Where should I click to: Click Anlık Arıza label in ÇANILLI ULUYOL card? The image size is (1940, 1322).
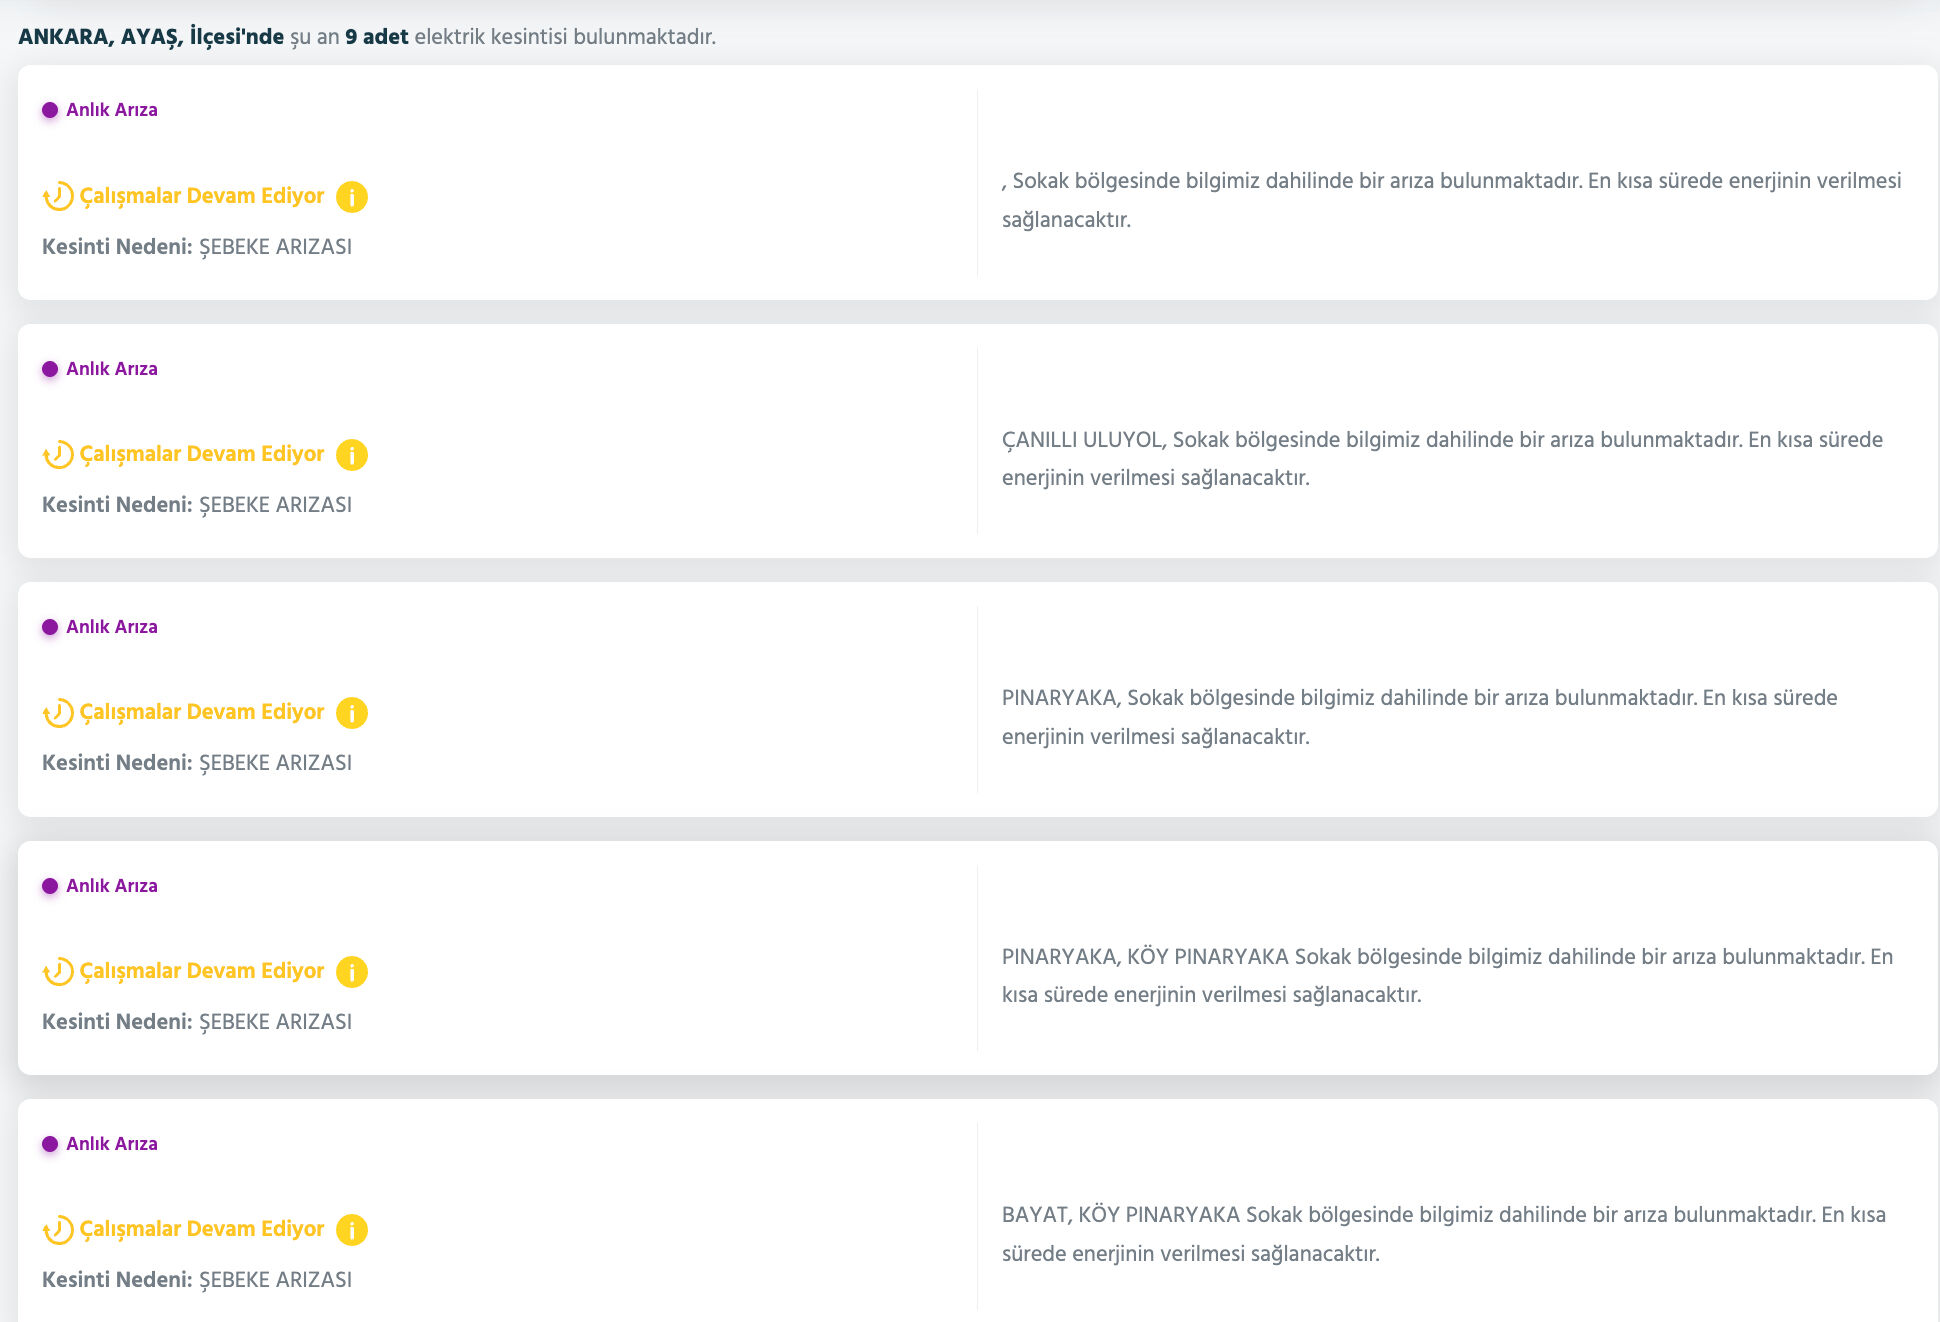111,369
